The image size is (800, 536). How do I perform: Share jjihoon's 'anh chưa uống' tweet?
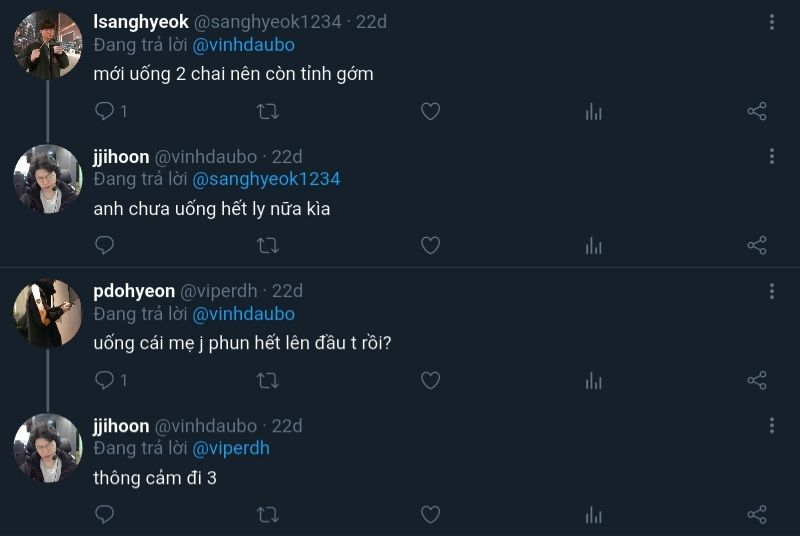757,245
